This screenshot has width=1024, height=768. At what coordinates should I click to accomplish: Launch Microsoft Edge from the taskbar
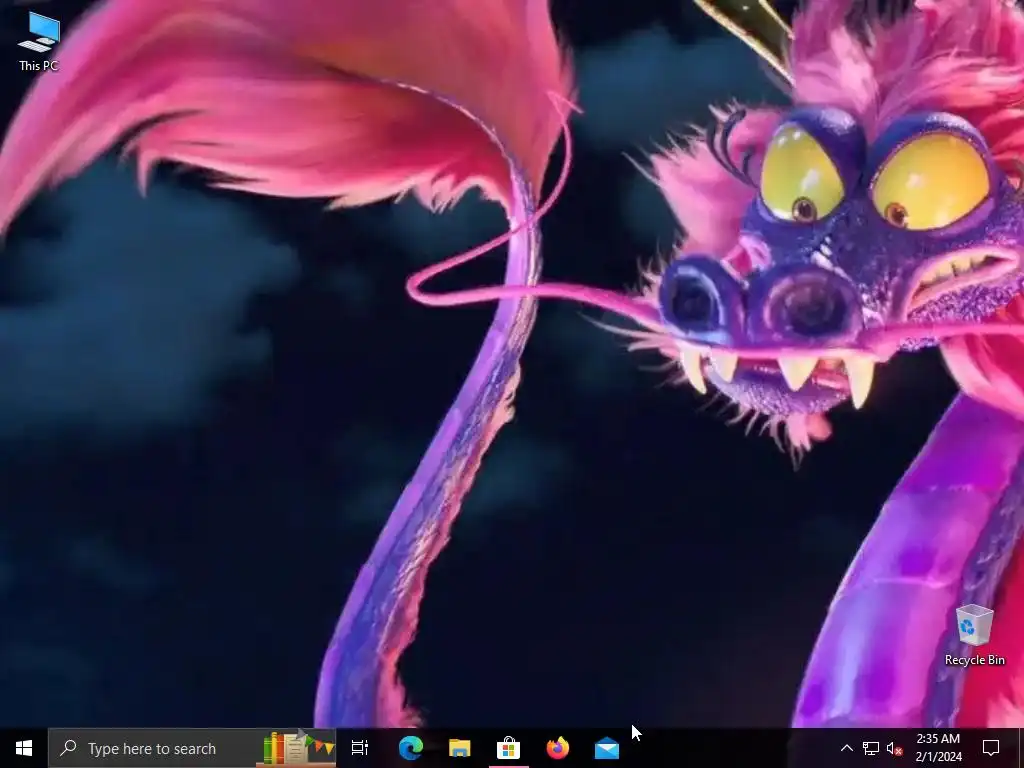point(411,748)
